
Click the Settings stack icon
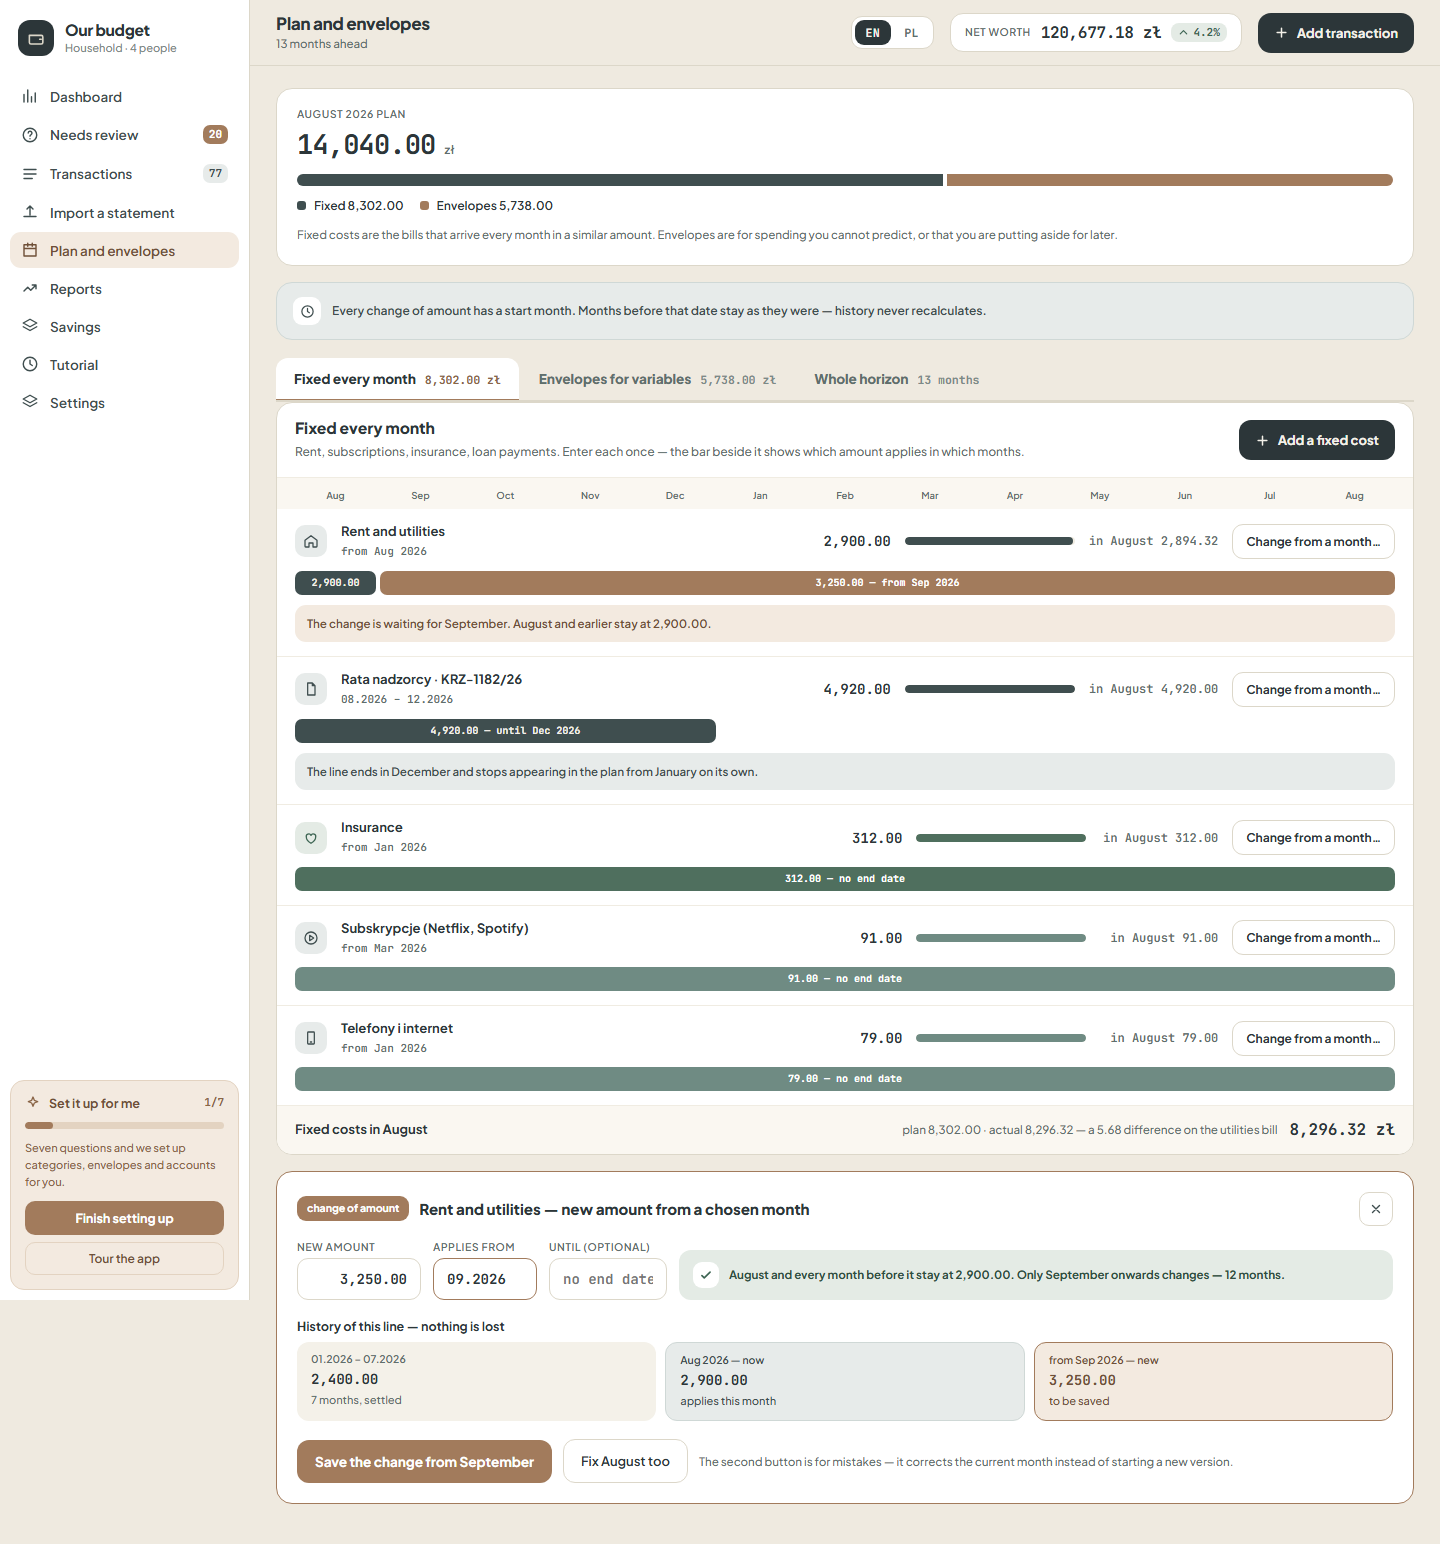(x=30, y=402)
